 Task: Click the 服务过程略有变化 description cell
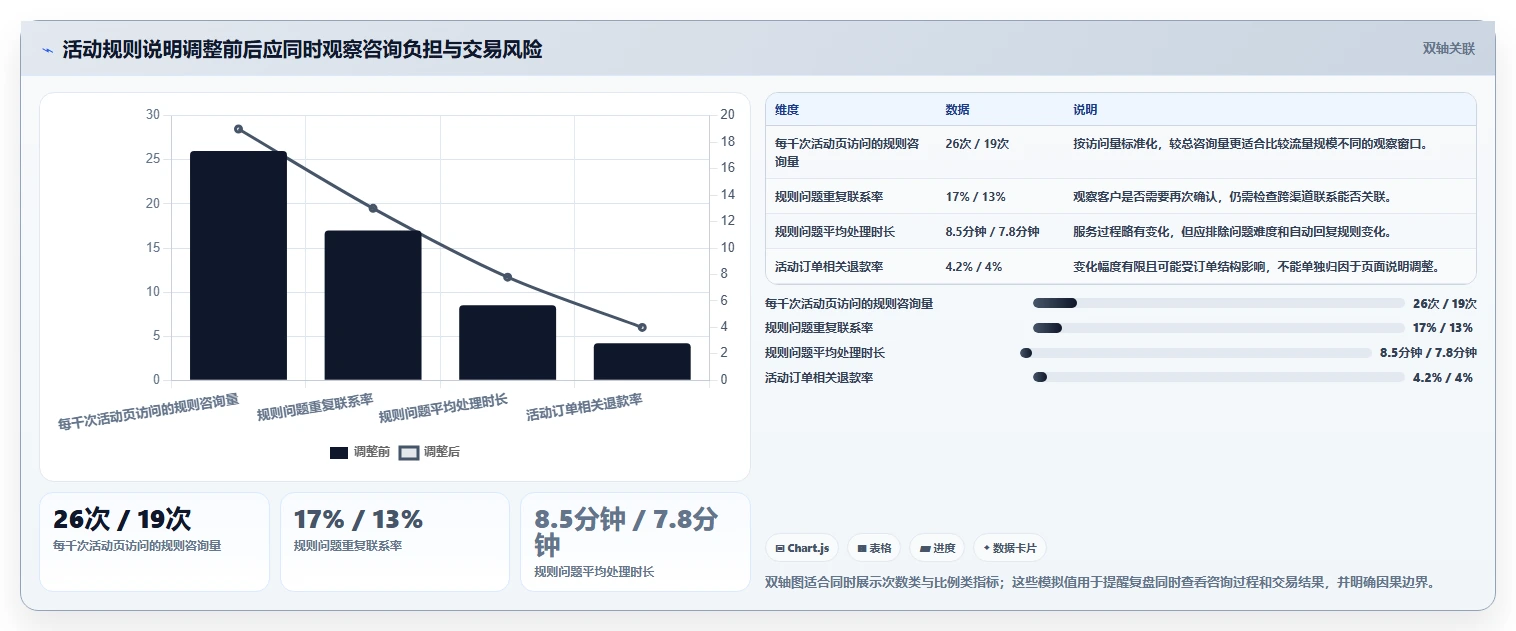1233,232
